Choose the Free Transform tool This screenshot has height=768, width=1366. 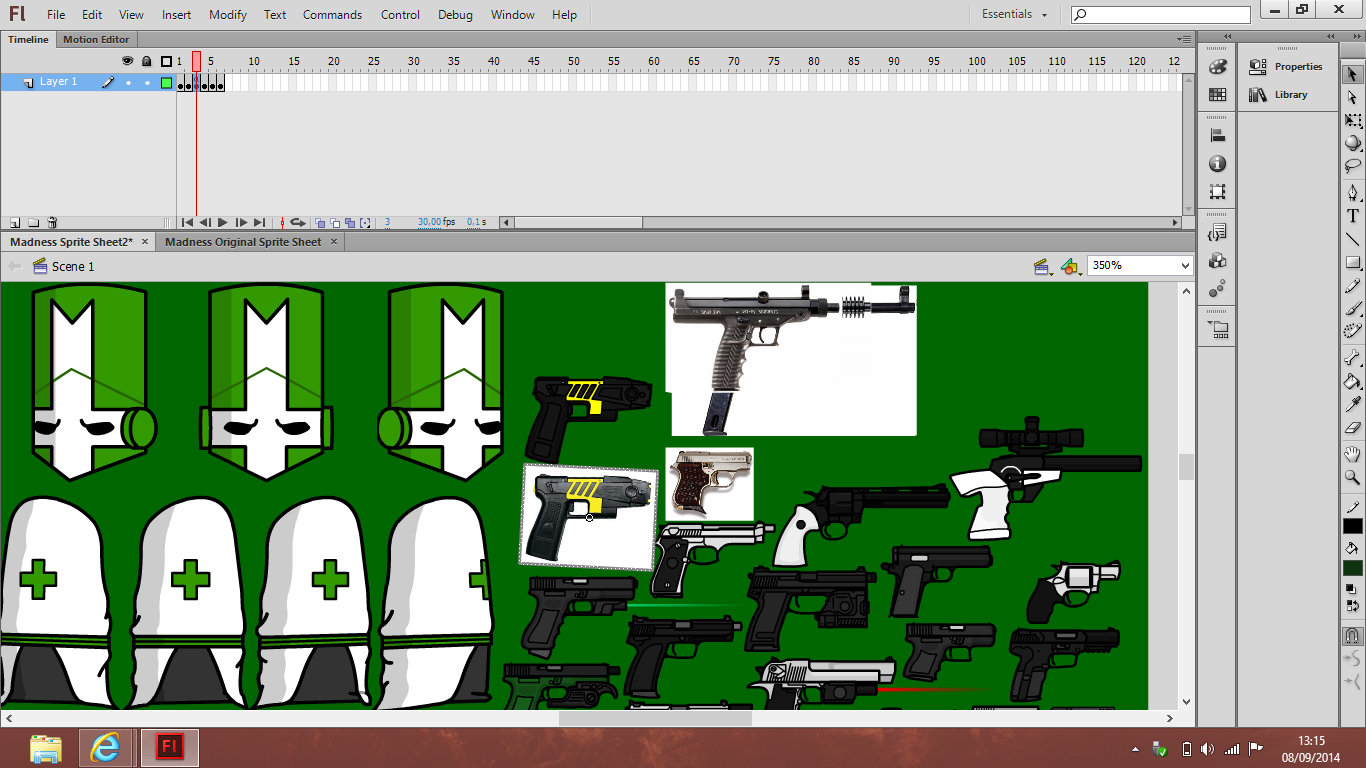[1352, 121]
